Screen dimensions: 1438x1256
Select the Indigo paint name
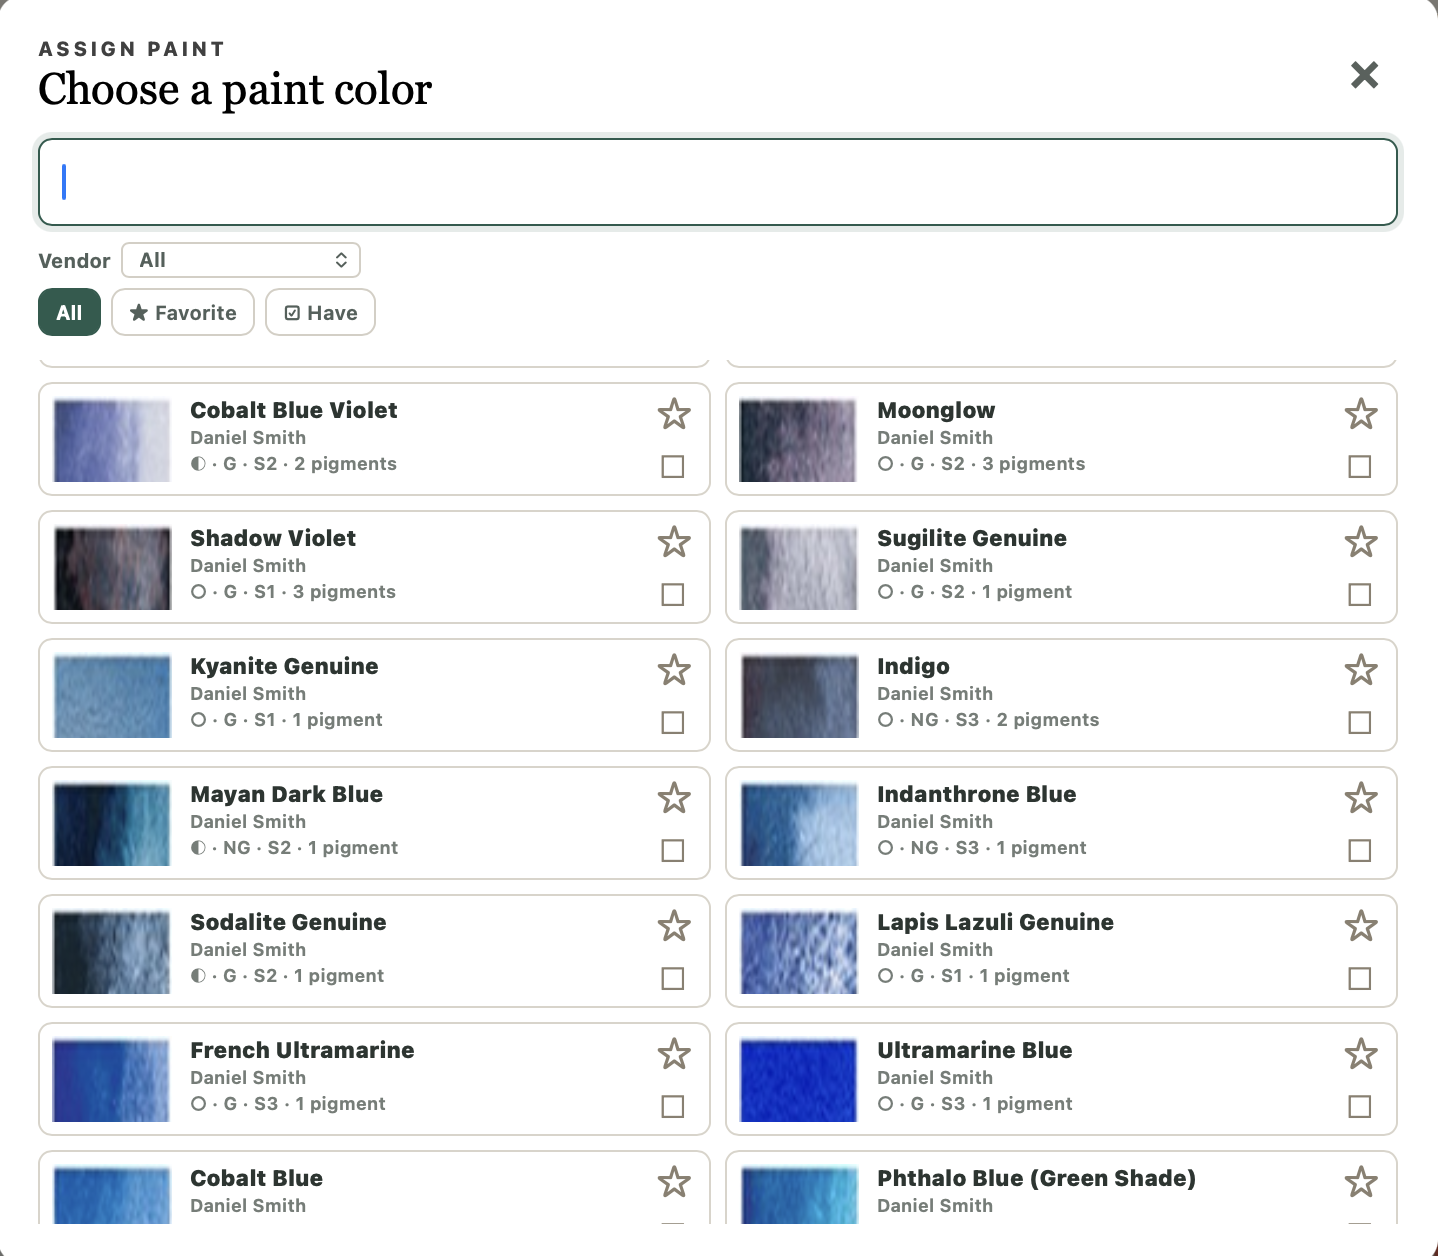(x=913, y=667)
